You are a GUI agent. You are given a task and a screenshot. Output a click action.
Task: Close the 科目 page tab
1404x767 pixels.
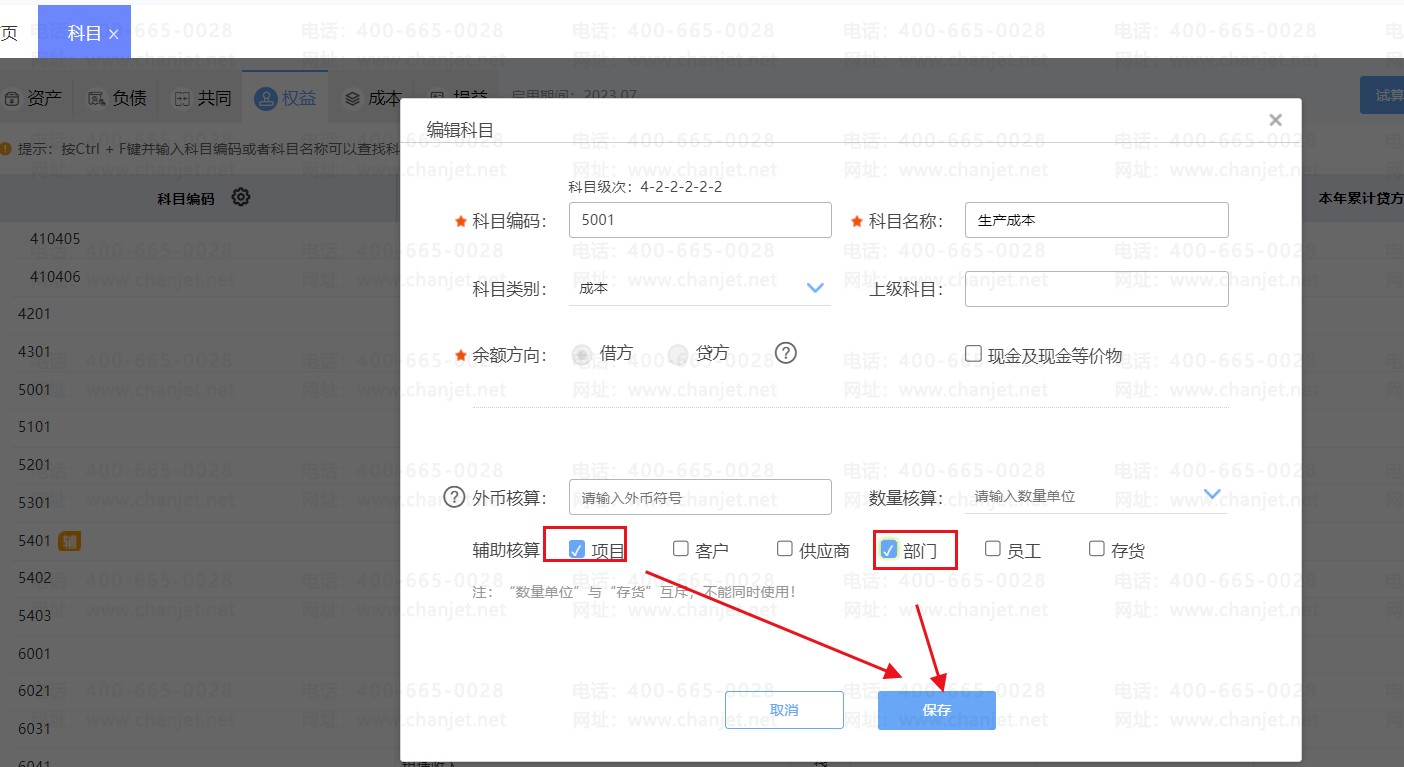113,34
